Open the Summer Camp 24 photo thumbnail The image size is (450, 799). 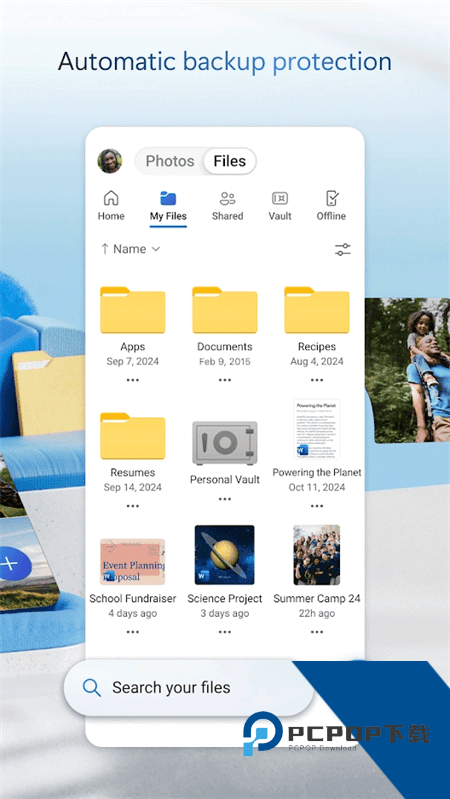pos(316,554)
